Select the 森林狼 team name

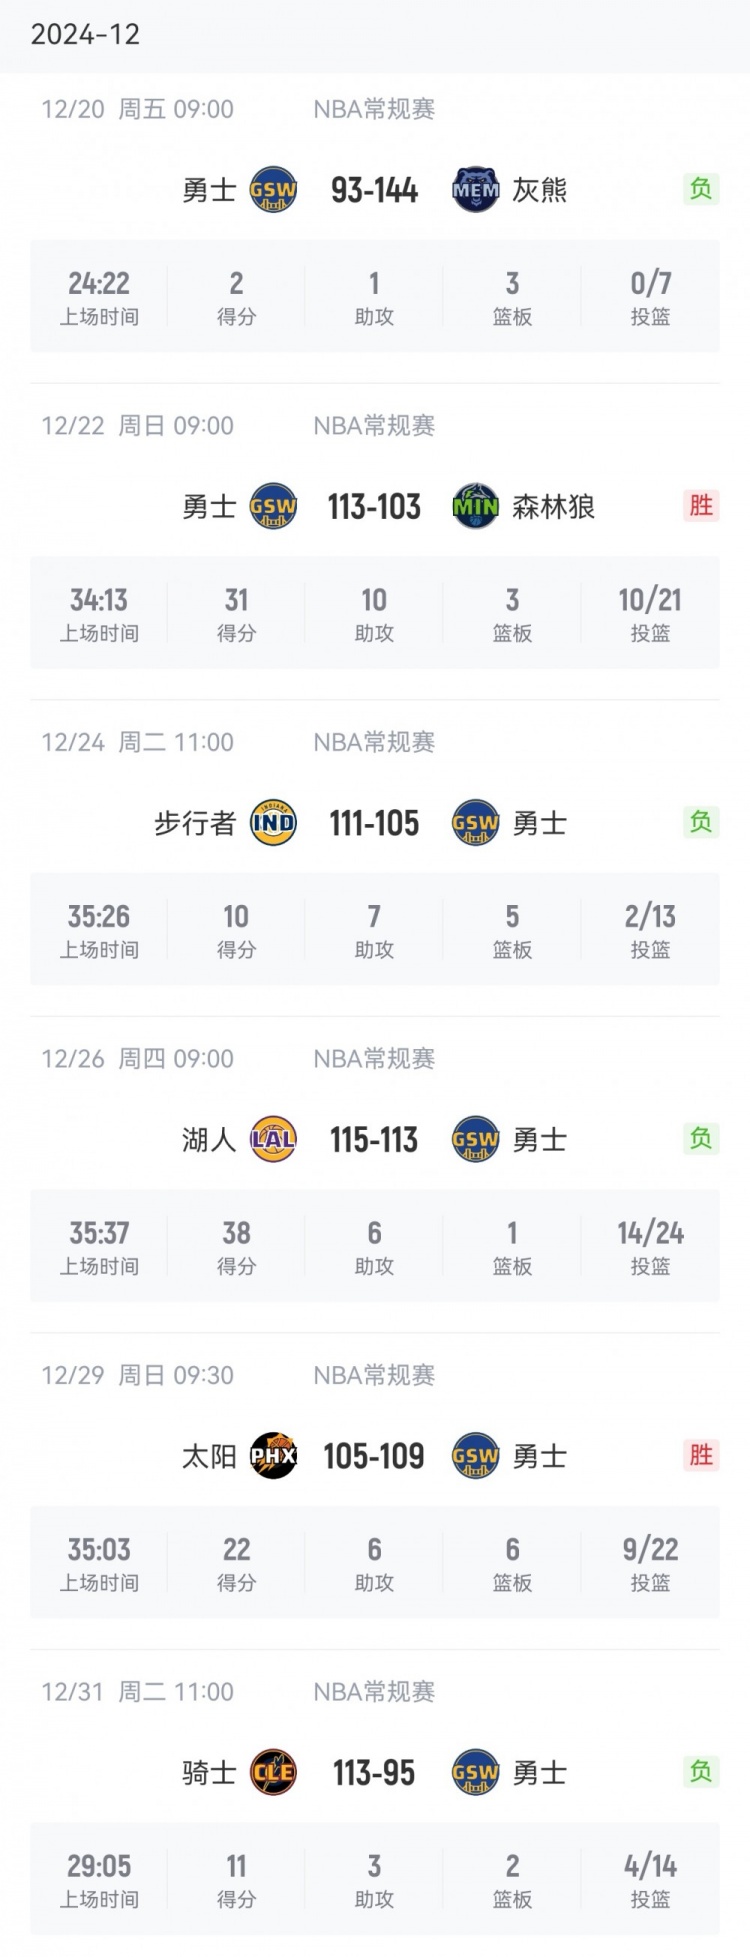(x=553, y=507)
